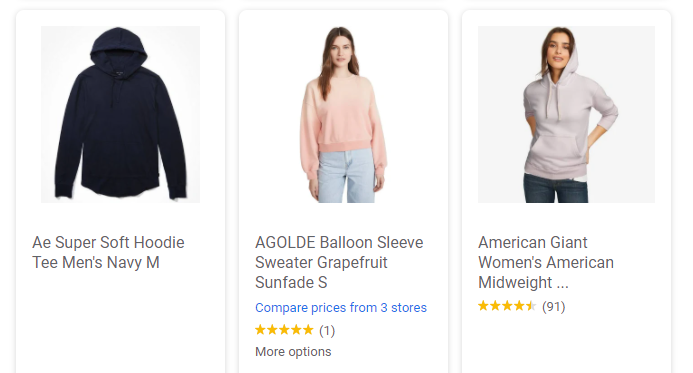693x373 pixels.
Task: Click the third star of the American Giant rating
Action: click(x=507, y=306)
